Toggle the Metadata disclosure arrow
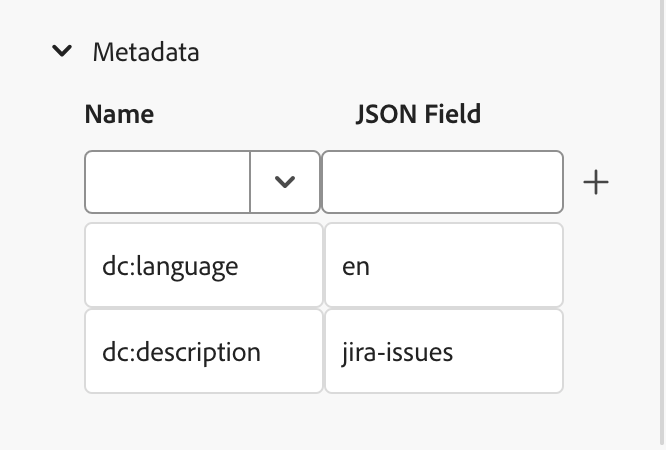The width and height of the screenshot is (666, 450). (62, 52)
